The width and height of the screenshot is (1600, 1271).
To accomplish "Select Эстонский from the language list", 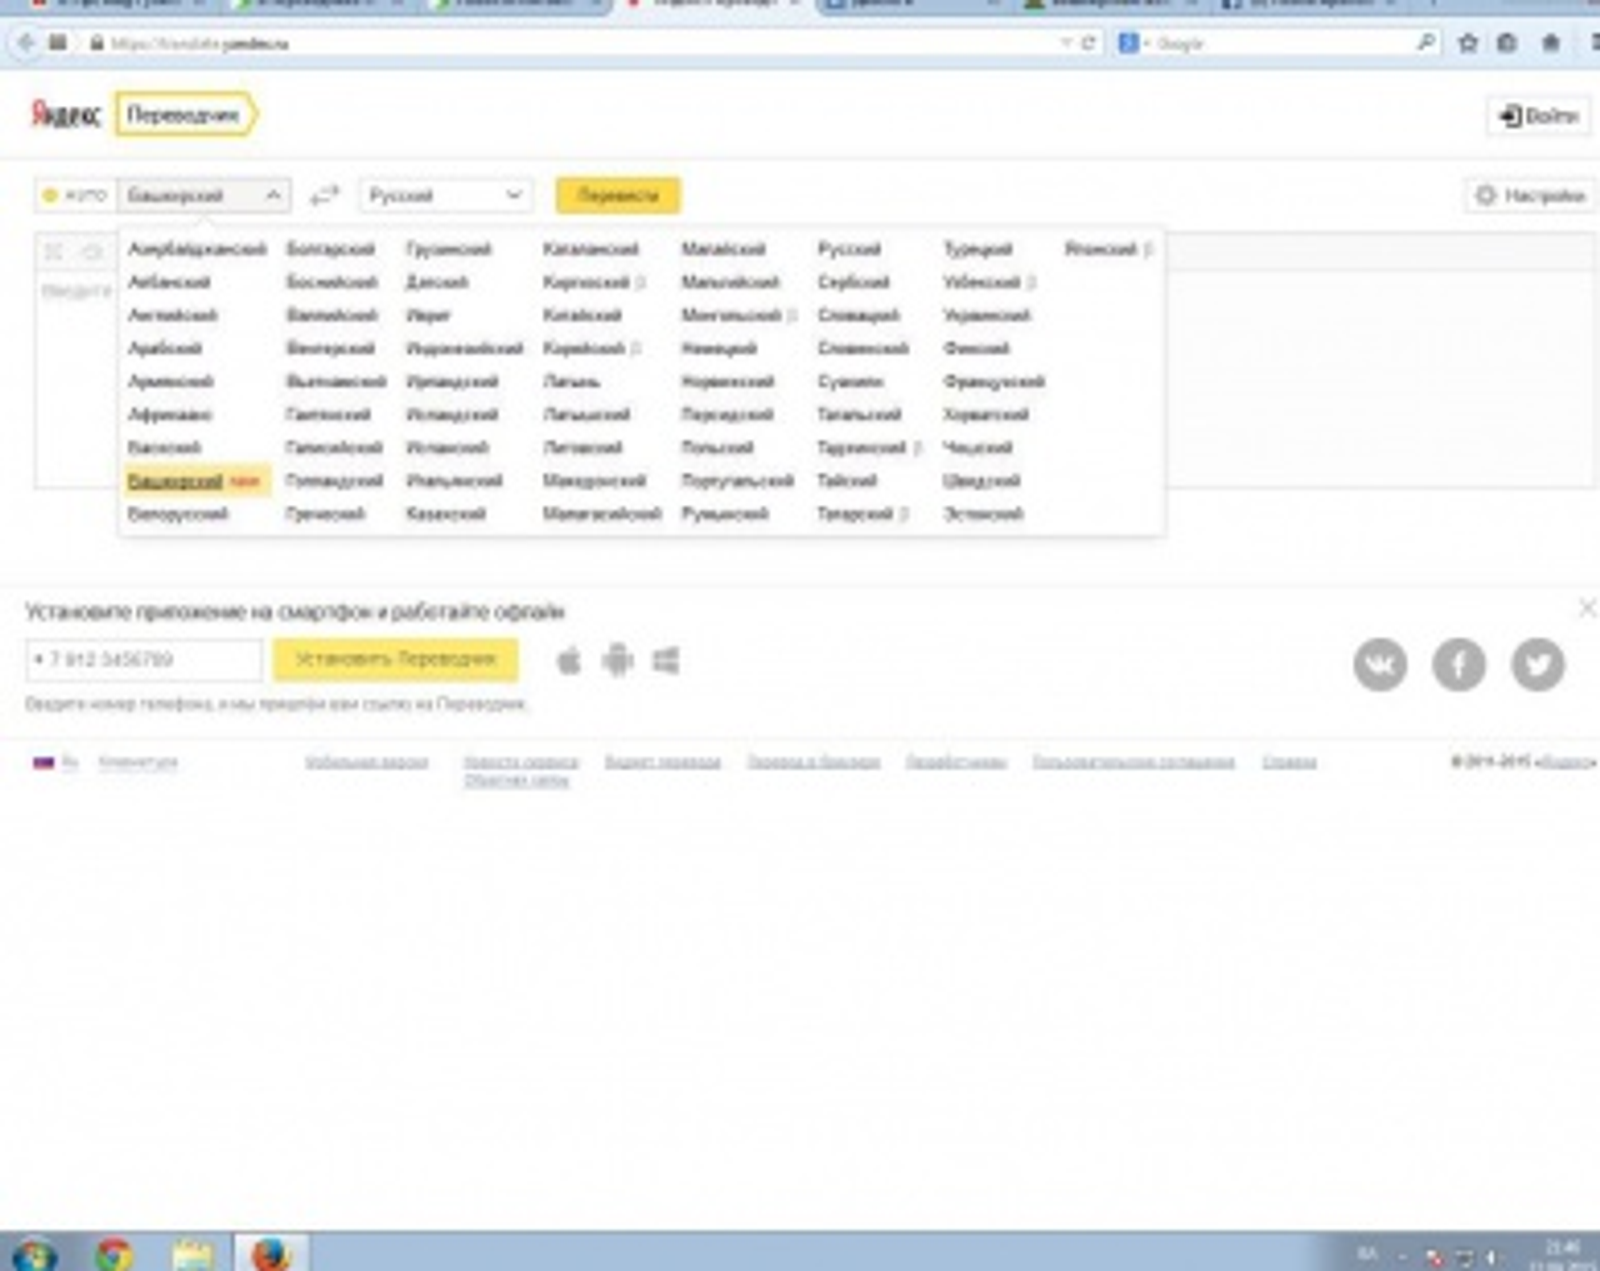I will [x=983, y=514].
